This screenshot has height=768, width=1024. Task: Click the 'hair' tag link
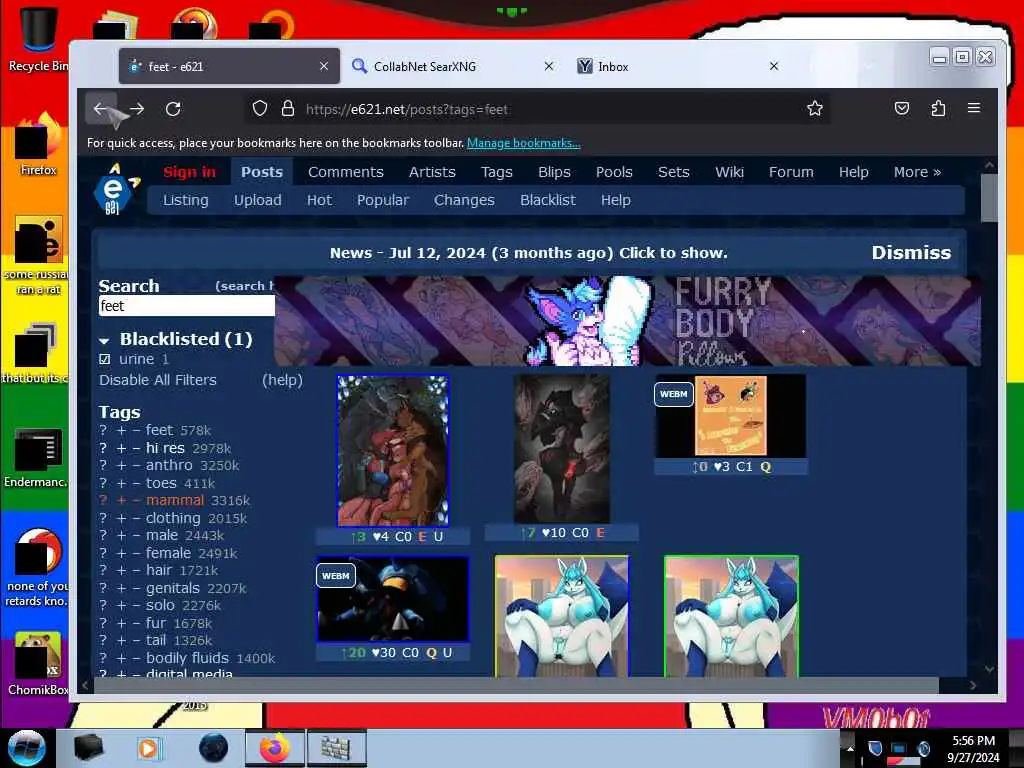click(x=159, y=570)
